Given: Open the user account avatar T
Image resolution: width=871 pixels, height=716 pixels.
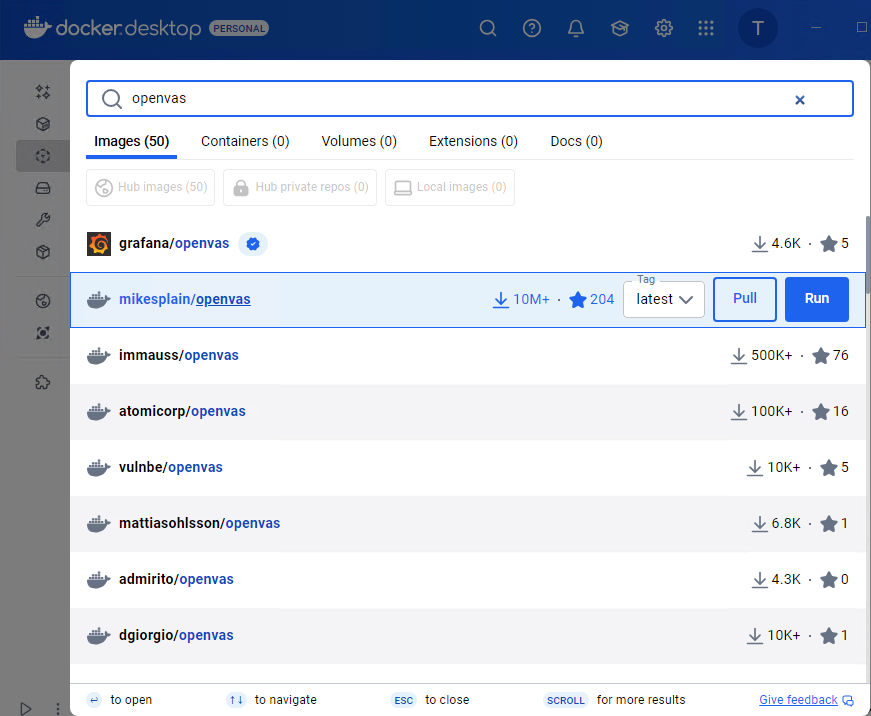Looking at the screenshot, I should pos(757,28).
